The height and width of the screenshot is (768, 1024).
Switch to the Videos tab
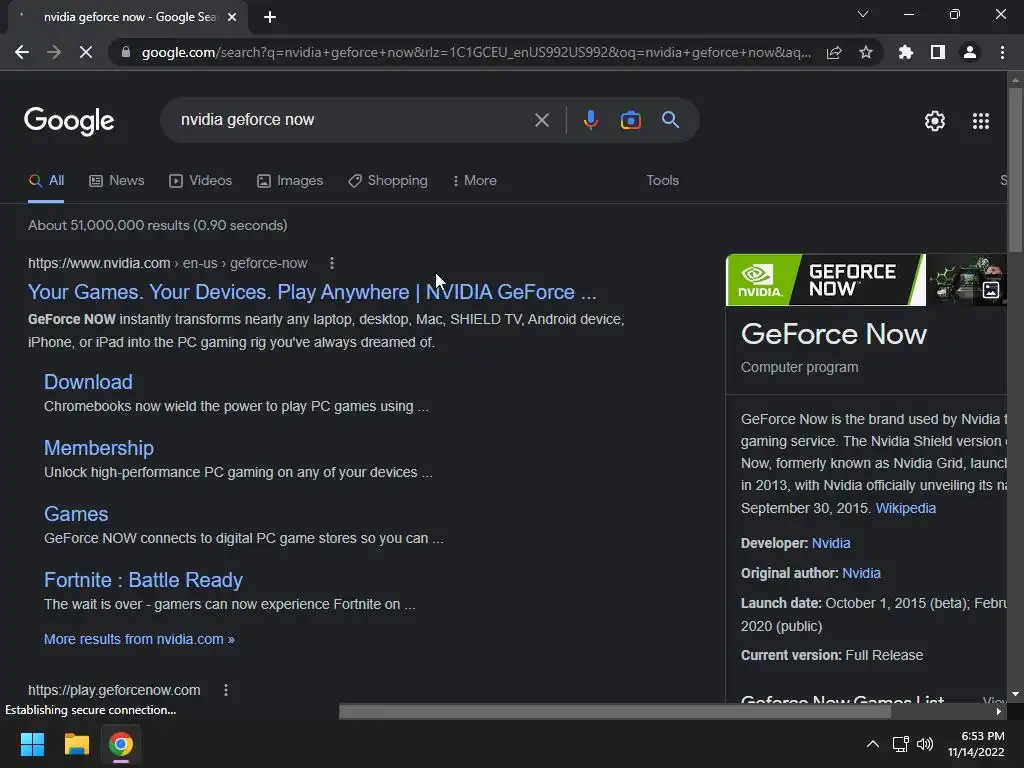tap(200, 180)
